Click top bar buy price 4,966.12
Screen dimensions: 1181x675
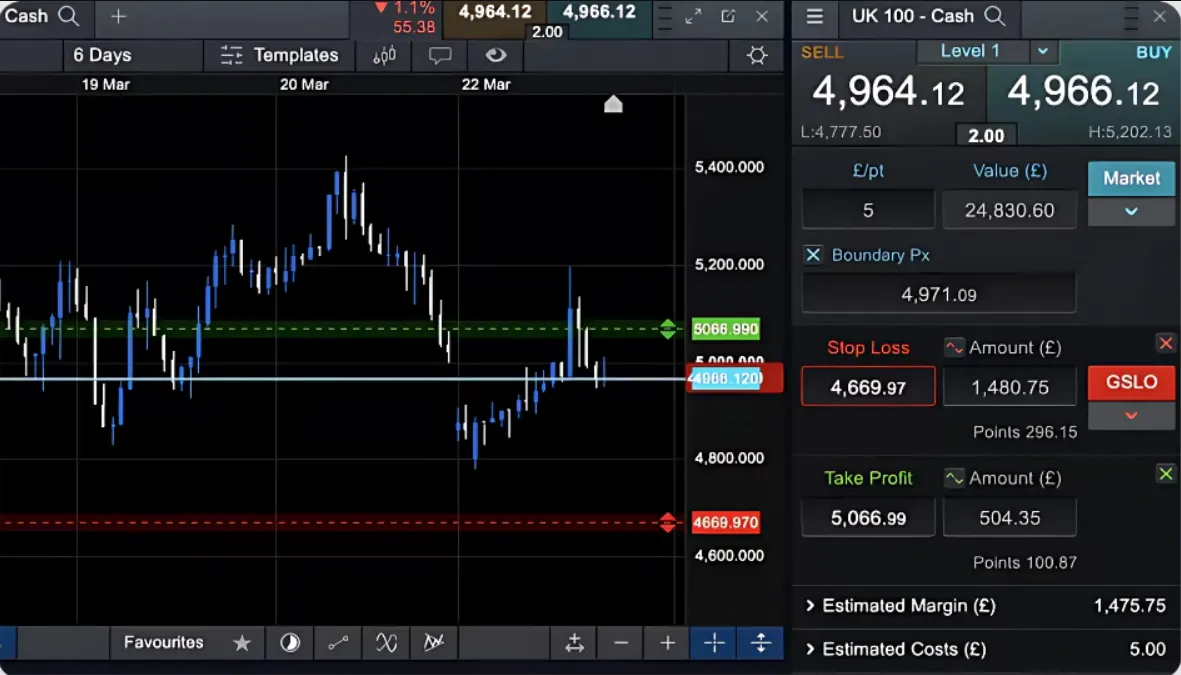tap(599, 12)
